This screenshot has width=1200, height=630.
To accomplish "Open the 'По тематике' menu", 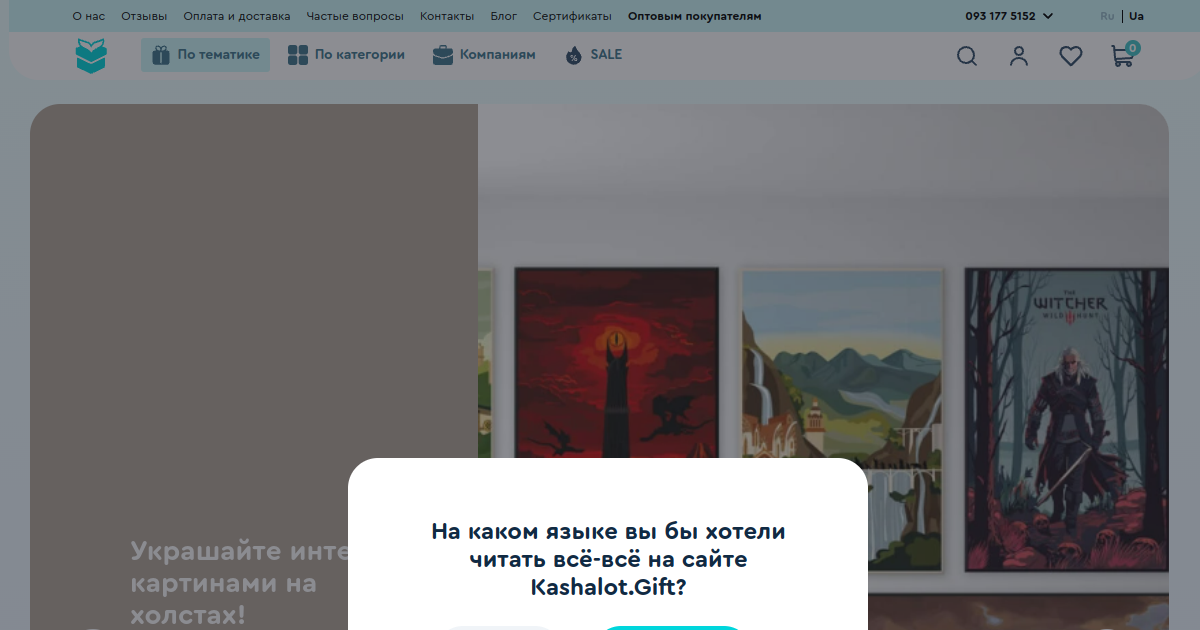I will click(x=205, y=55).
